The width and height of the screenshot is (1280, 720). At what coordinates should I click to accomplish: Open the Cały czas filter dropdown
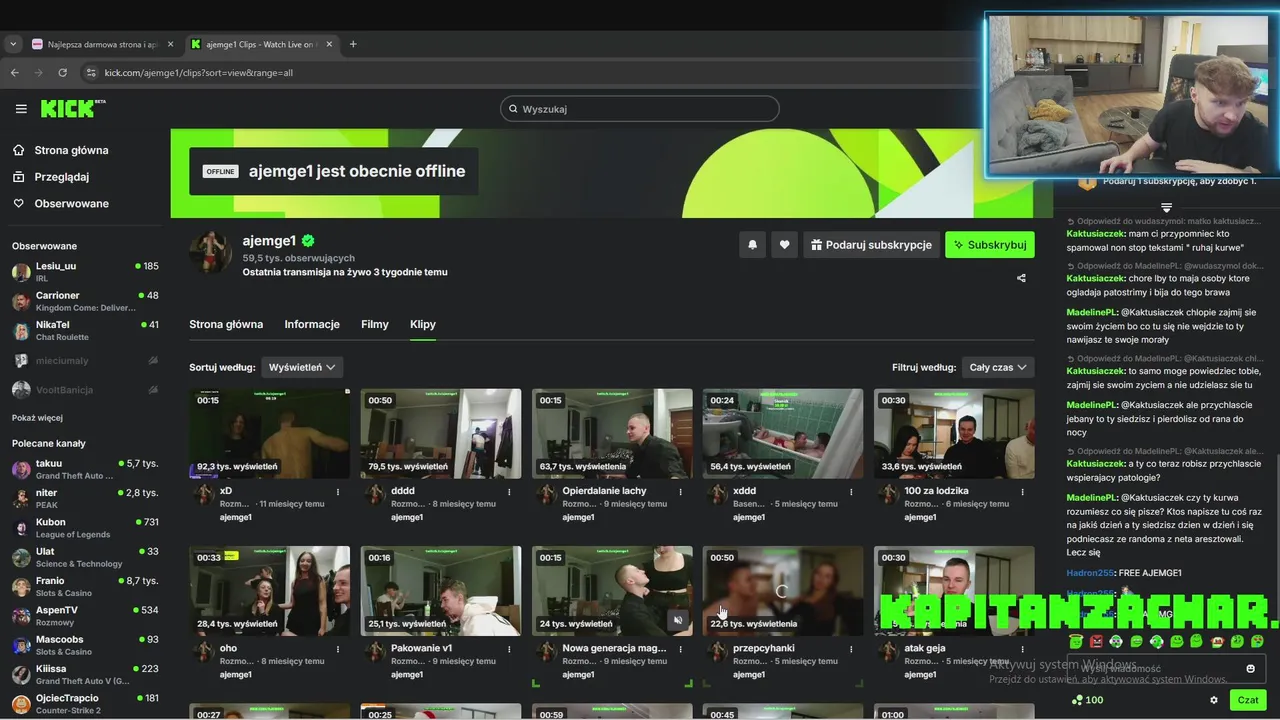click(x=998, y=367)
